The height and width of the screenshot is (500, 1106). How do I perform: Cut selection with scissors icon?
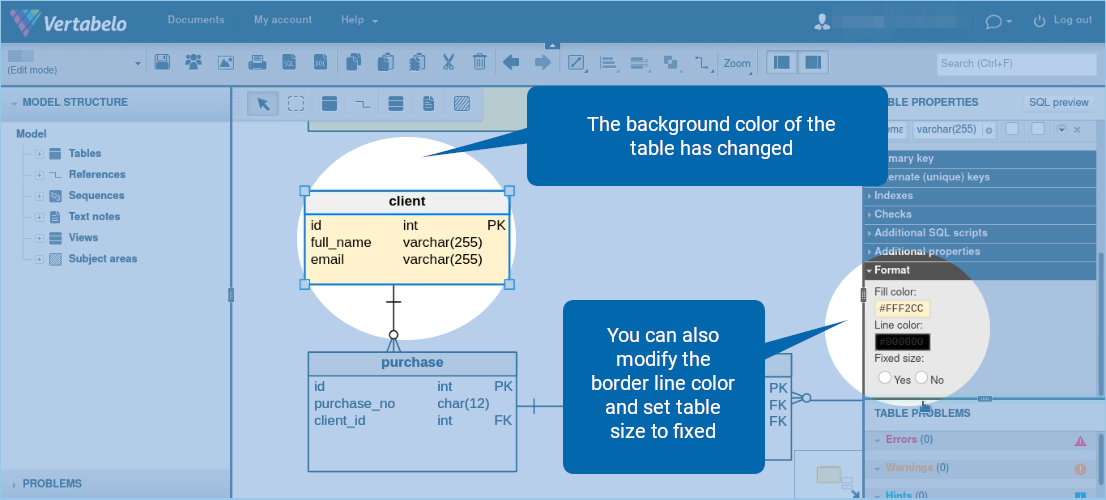[448, 62]
